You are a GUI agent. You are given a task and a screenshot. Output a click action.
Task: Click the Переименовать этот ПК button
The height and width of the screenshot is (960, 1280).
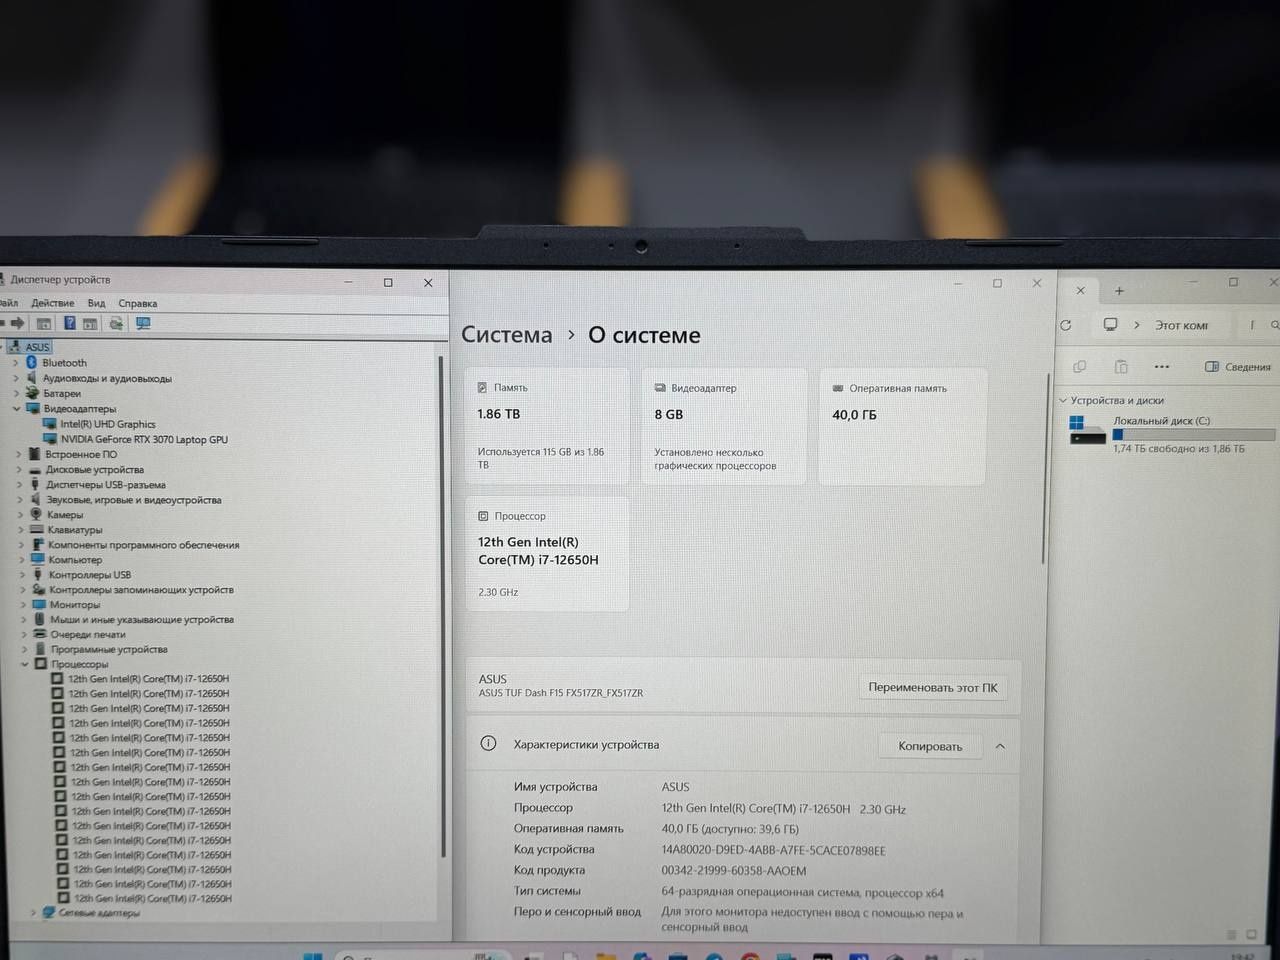pos(932,688)
